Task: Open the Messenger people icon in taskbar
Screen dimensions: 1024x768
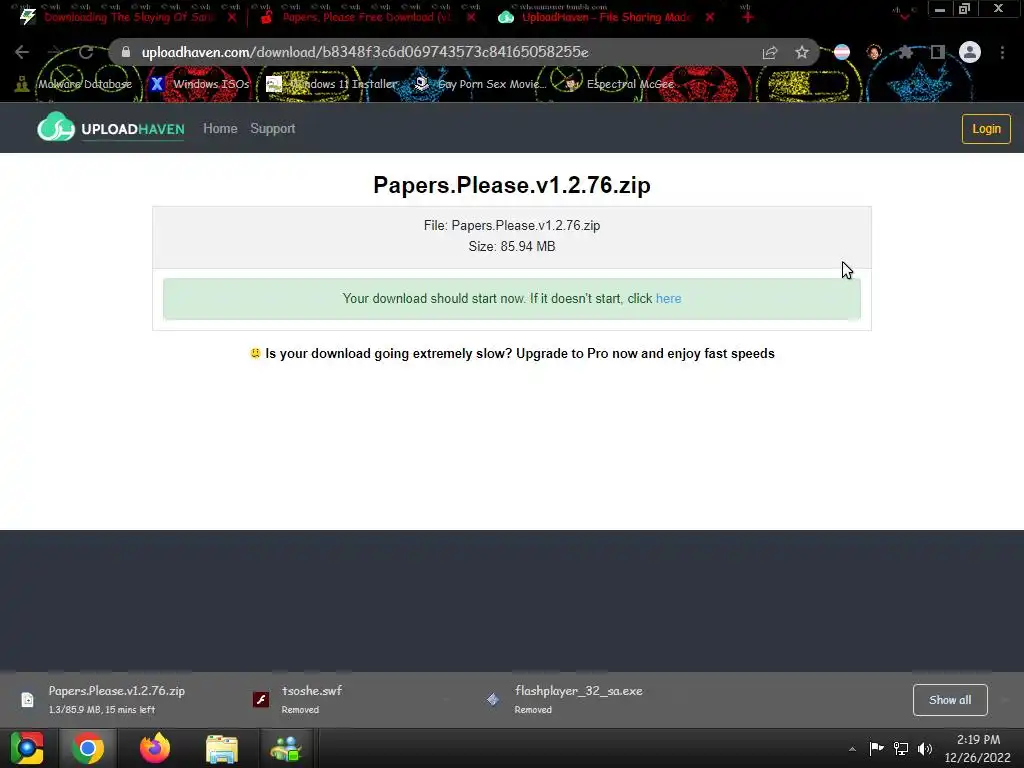Action: (x=286, y=748)
